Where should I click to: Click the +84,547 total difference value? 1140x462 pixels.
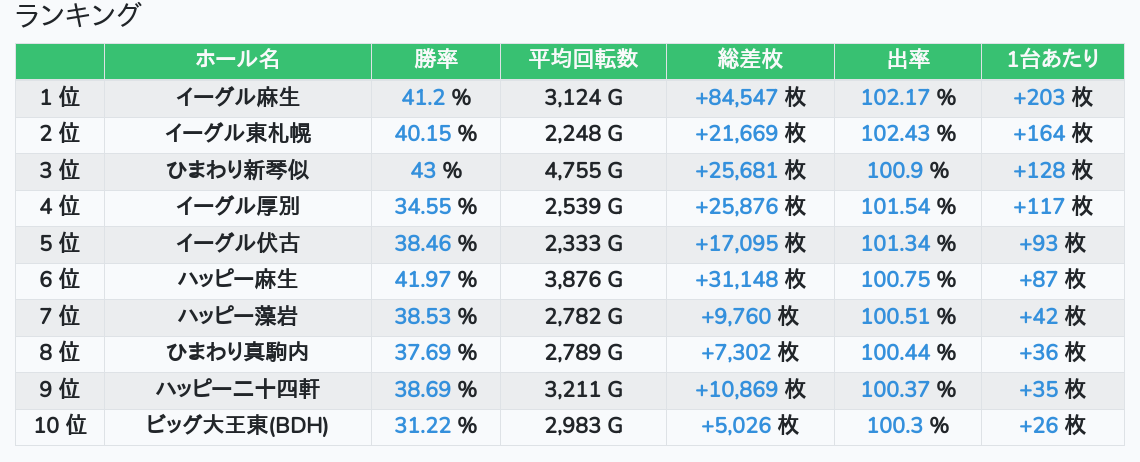point(736,97)
